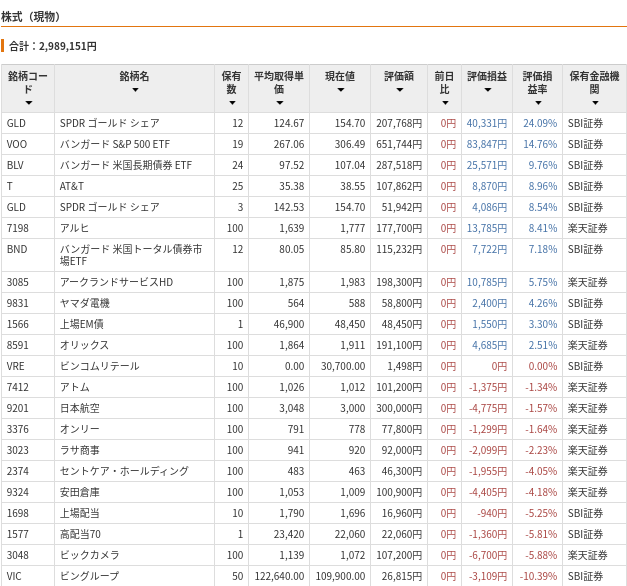Click the ビングループ stock name

(90, 576)
